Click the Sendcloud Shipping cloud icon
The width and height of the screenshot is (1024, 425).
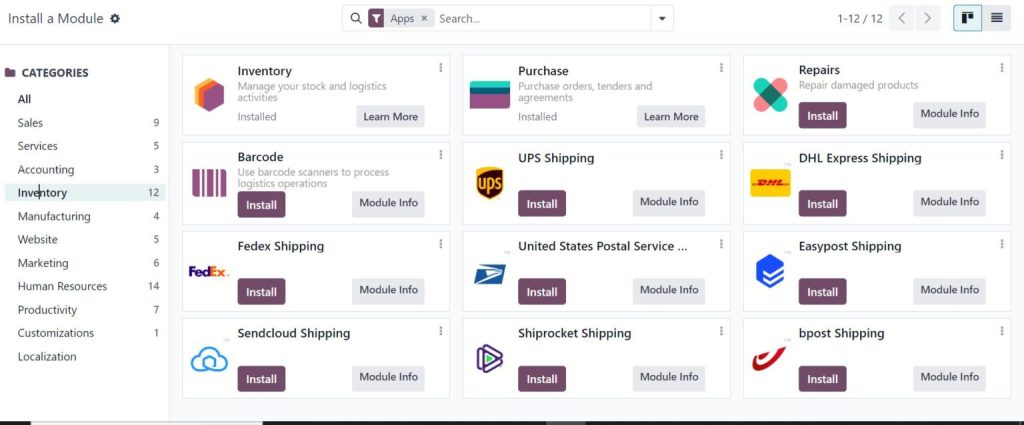209,359
